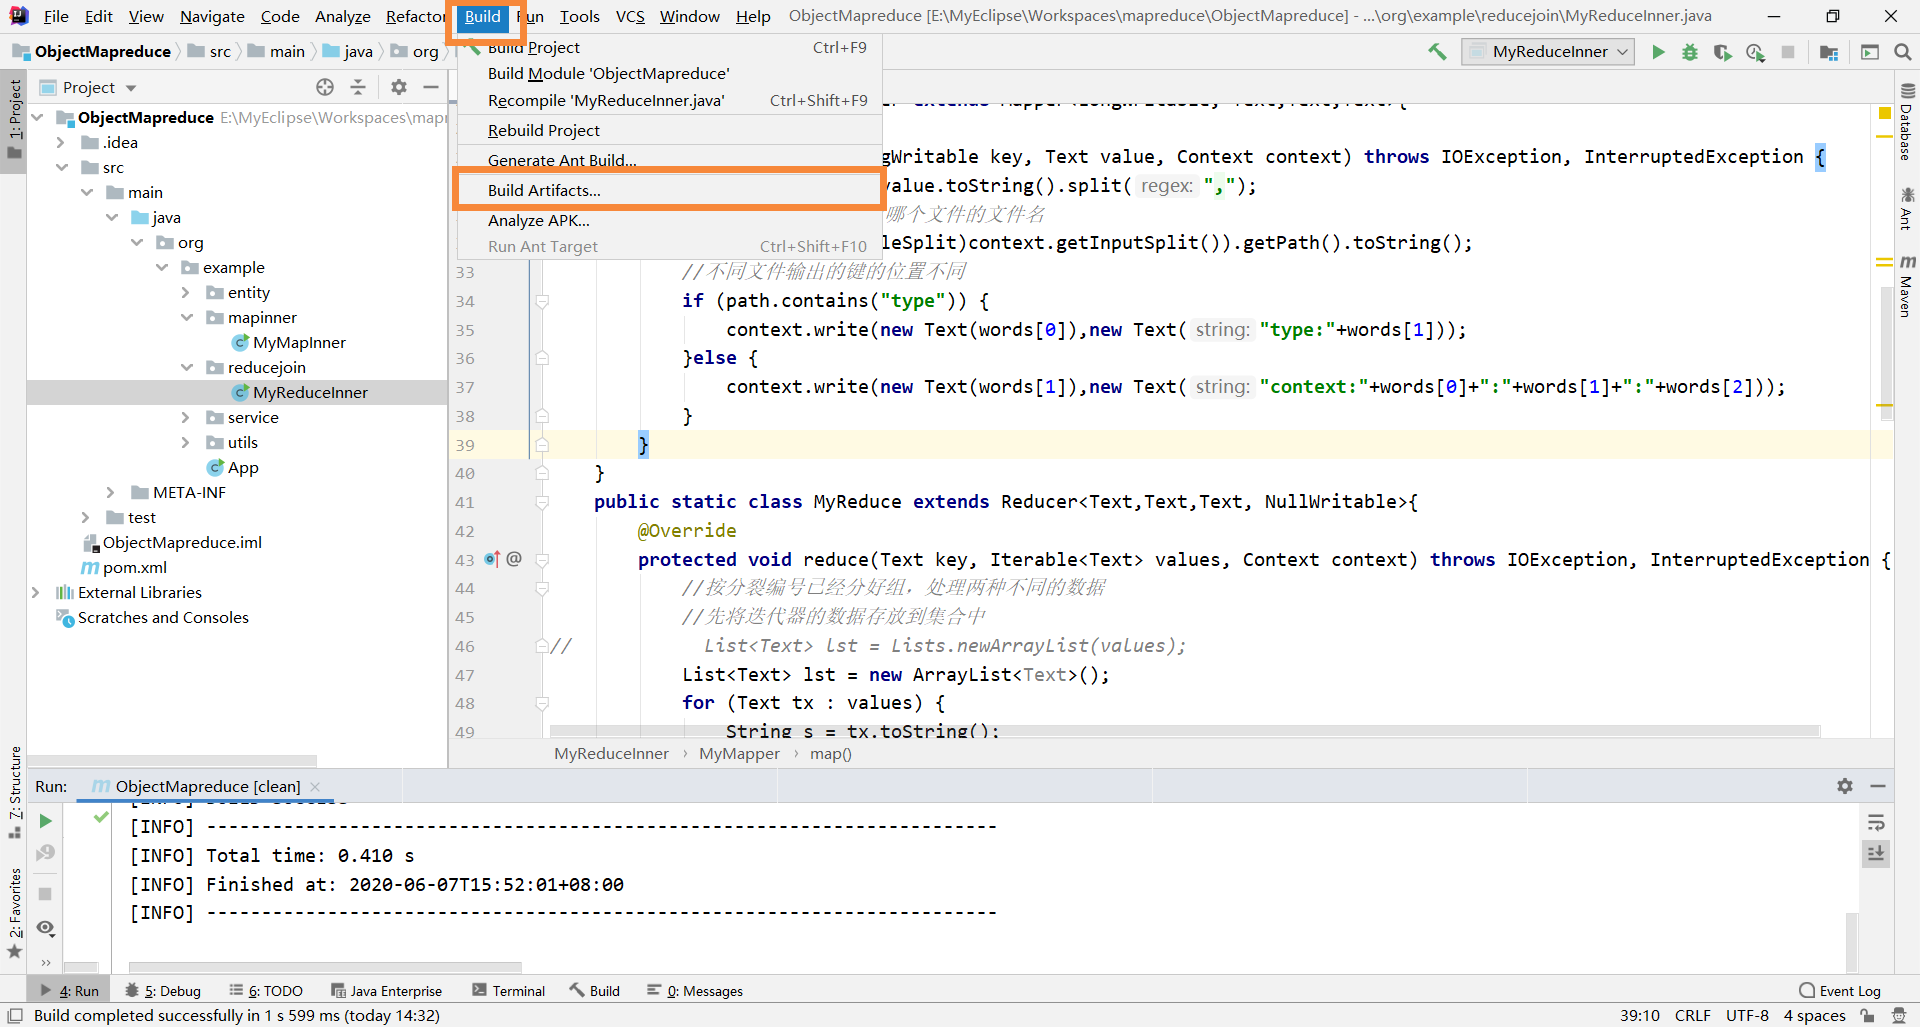Click the Stop process icon in toolbar
The image size is (1920, 1027).
[1788, 52]
